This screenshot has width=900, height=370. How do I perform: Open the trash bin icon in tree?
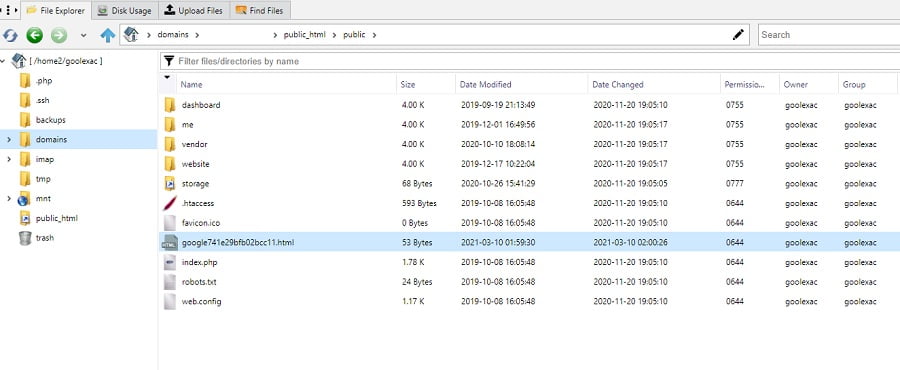(25, 237)
